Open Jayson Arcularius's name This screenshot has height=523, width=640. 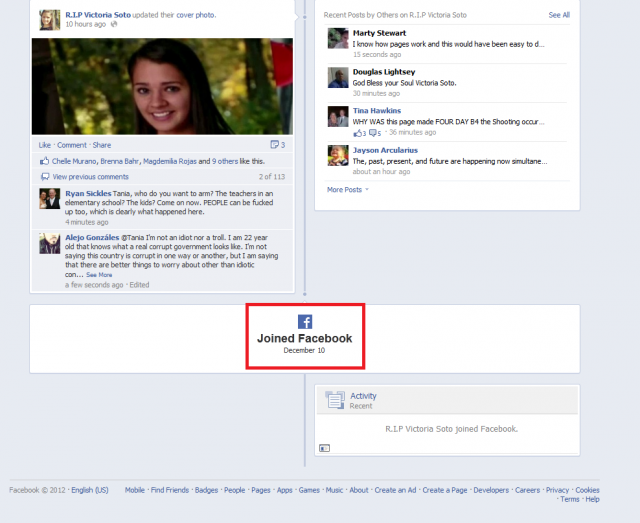pos(385,150)
